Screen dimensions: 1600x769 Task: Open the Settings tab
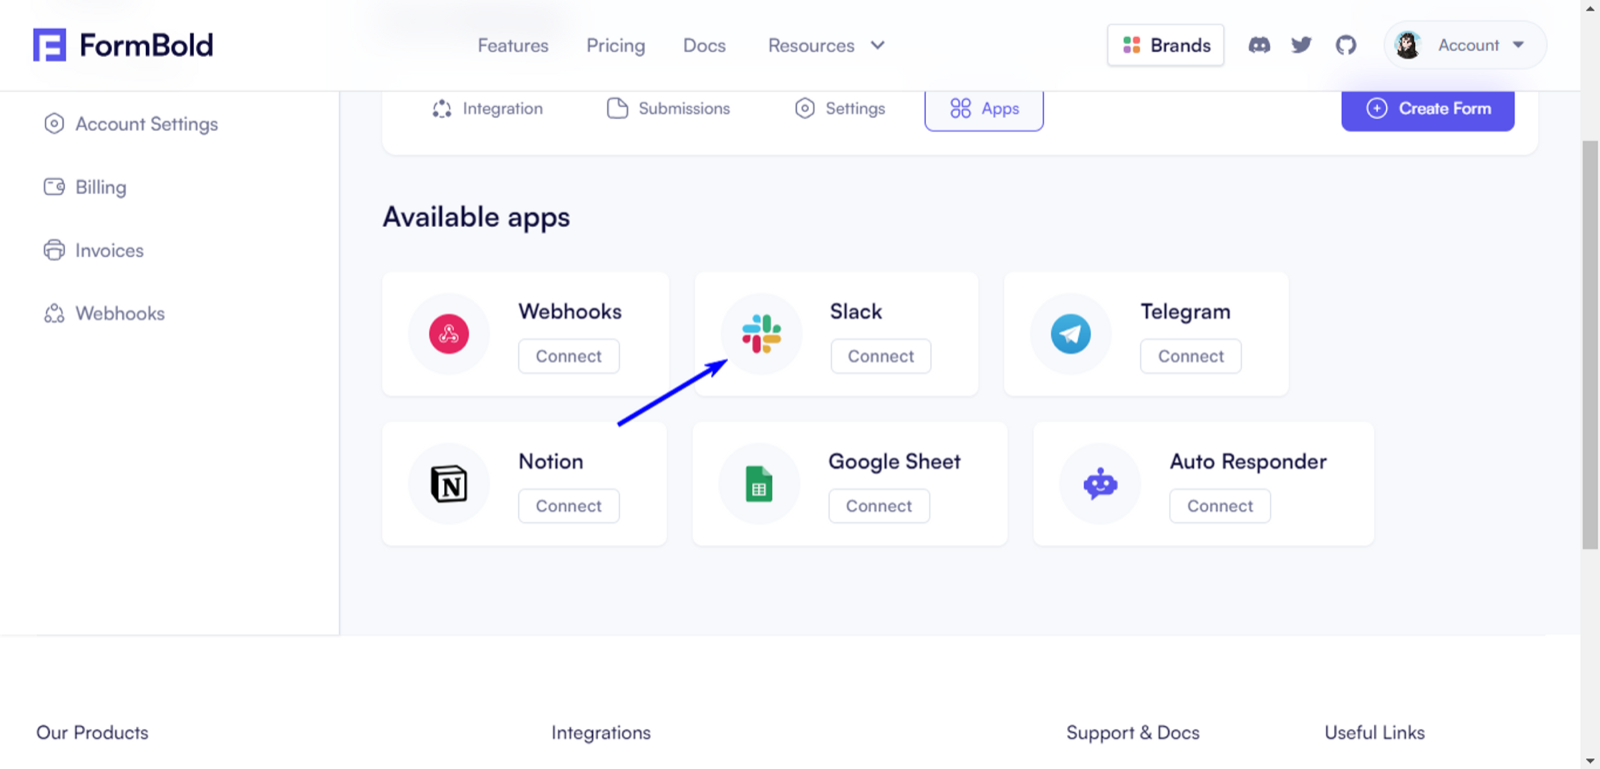click(x=840, y=108)
